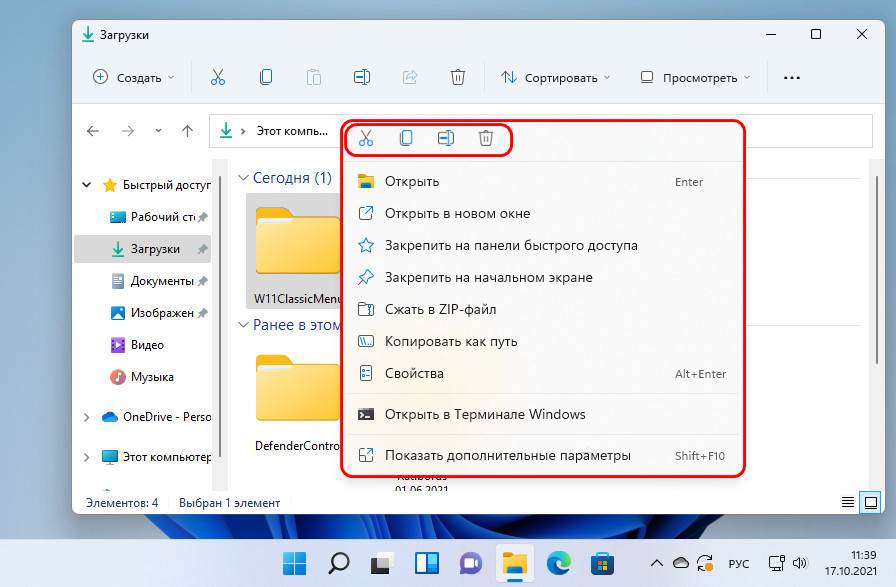Collapse the Сегодня group

(x=242, y=178)
